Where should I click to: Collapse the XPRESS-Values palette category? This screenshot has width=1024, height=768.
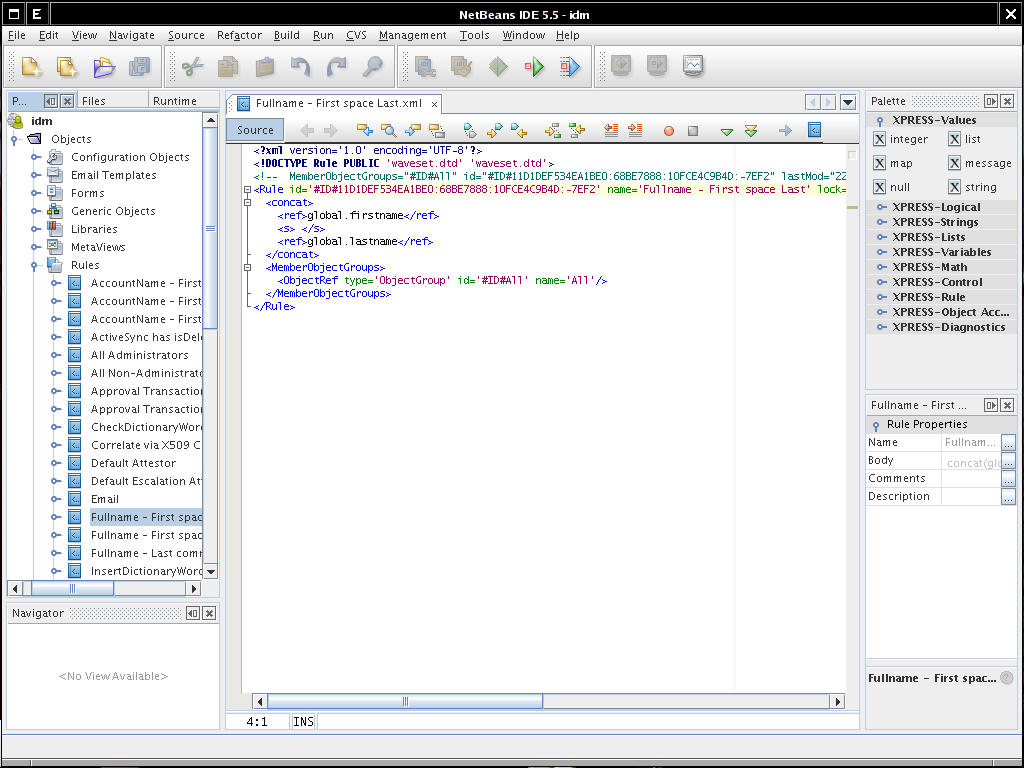click(x=880, y=121)
